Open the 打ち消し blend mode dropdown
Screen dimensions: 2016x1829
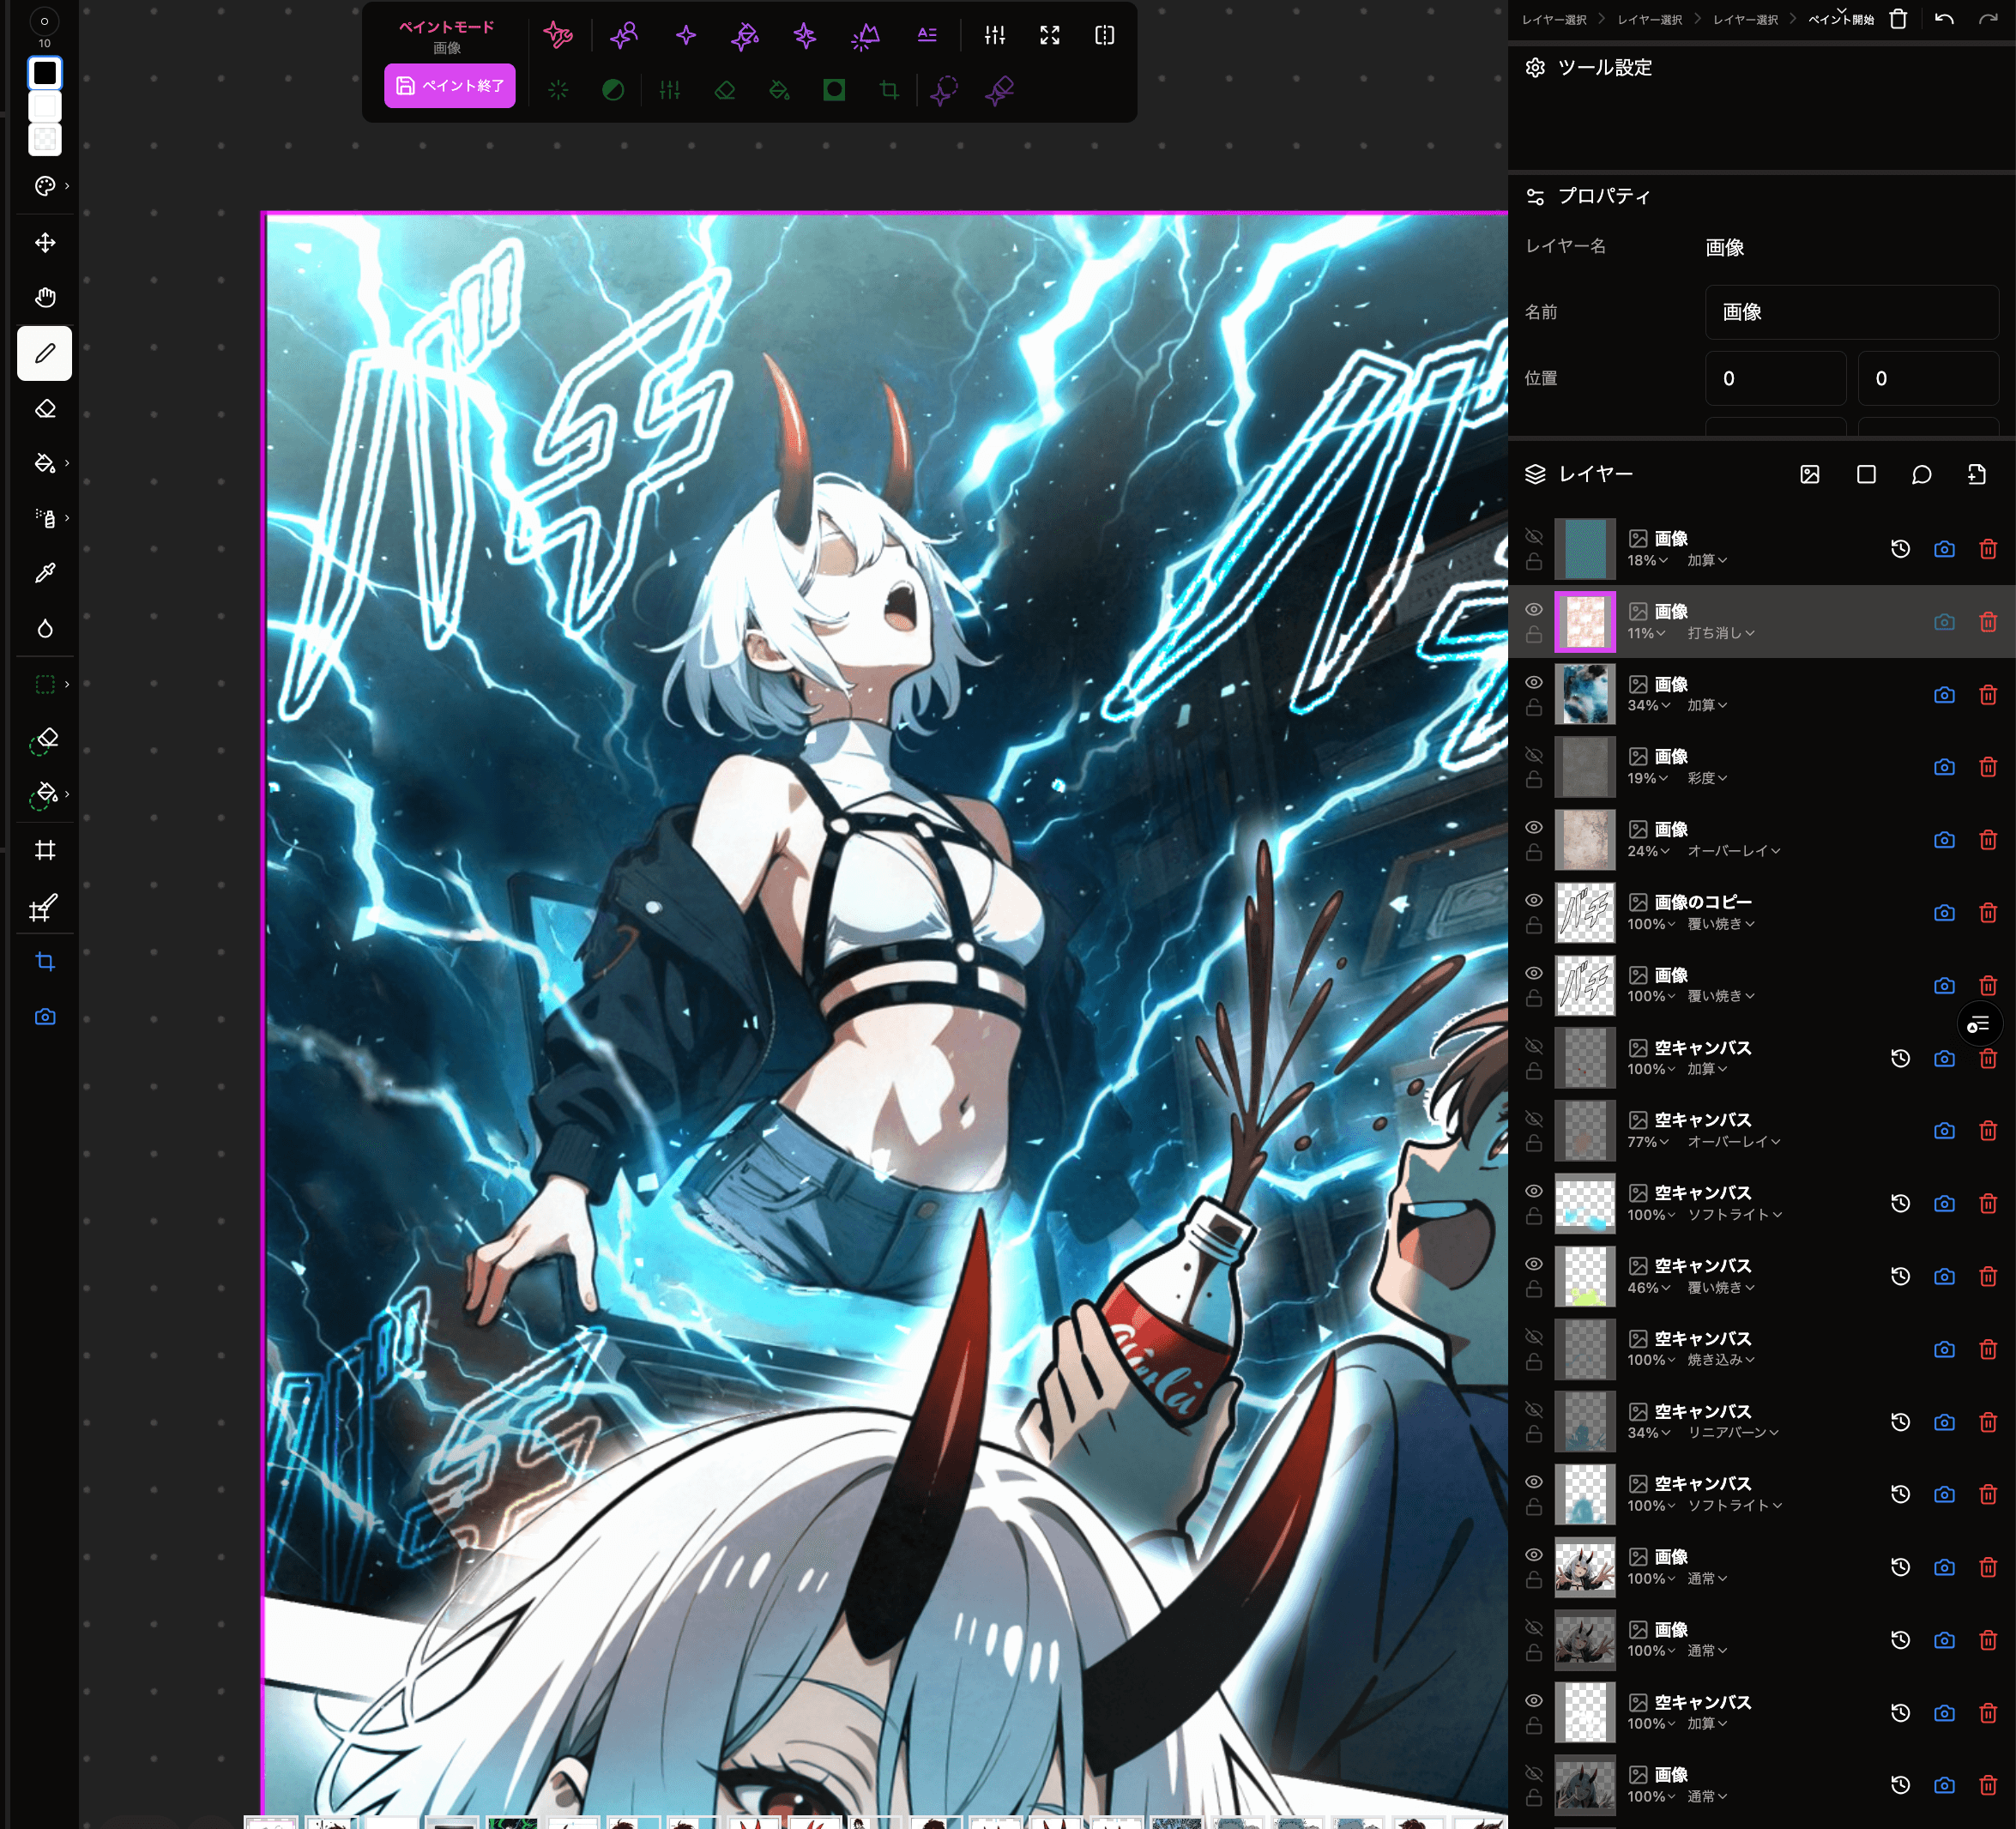[1720, 633]
